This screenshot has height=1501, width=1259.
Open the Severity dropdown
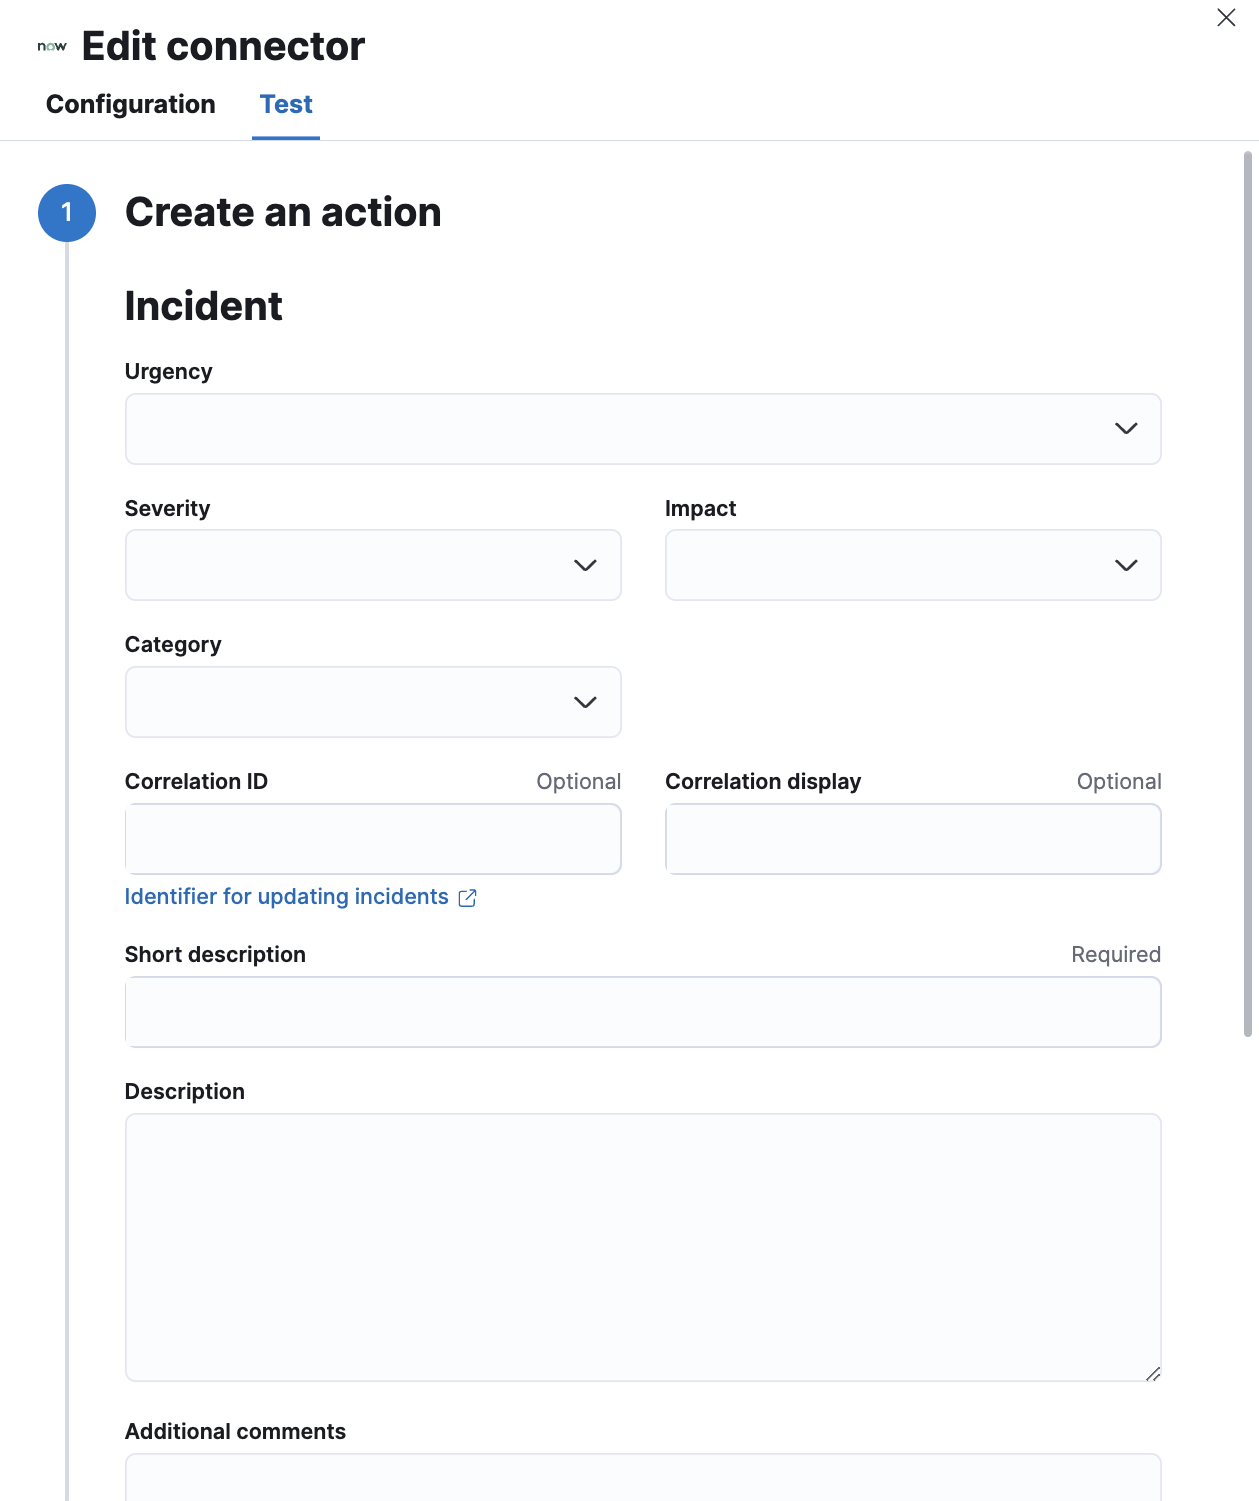pos(373,565)
